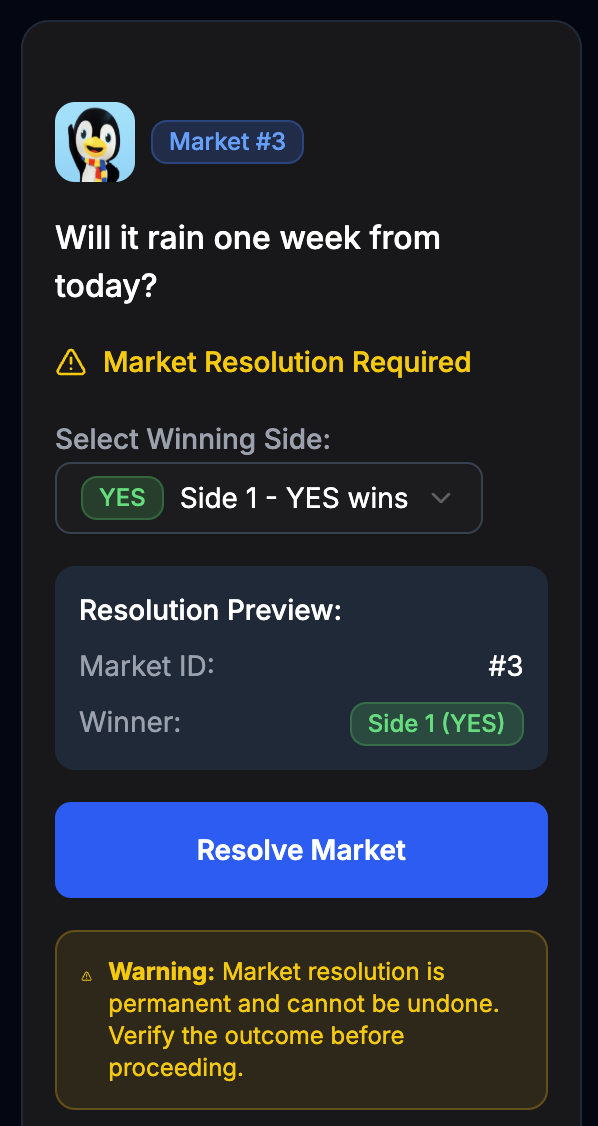Viewport: 598px width, 1126px height.
Task: Click the Market #3 badge
Action: [227, 141]
